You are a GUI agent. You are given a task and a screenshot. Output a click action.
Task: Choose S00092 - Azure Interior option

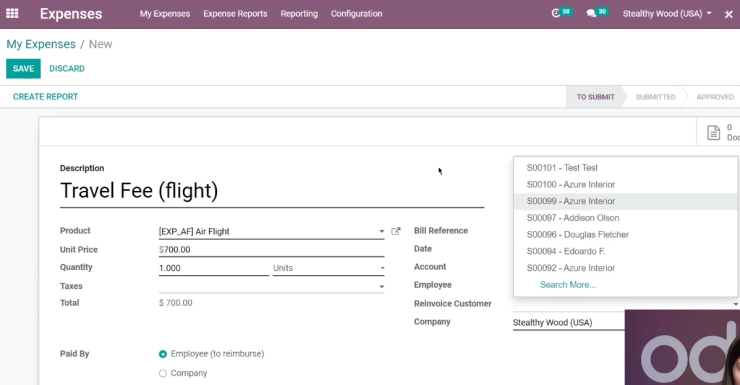[x=626, y=268]
